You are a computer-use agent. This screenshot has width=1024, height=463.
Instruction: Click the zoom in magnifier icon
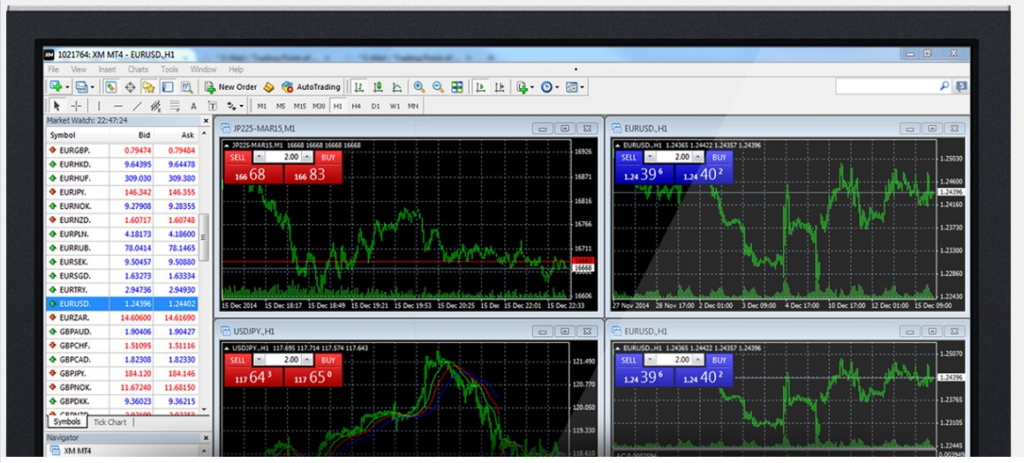(419, 87)
